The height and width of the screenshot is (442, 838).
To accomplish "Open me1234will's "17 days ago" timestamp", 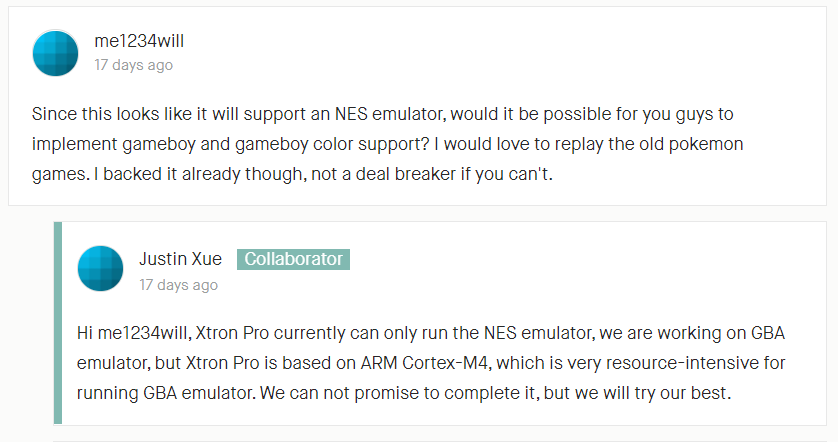I will tap(134, 65).
